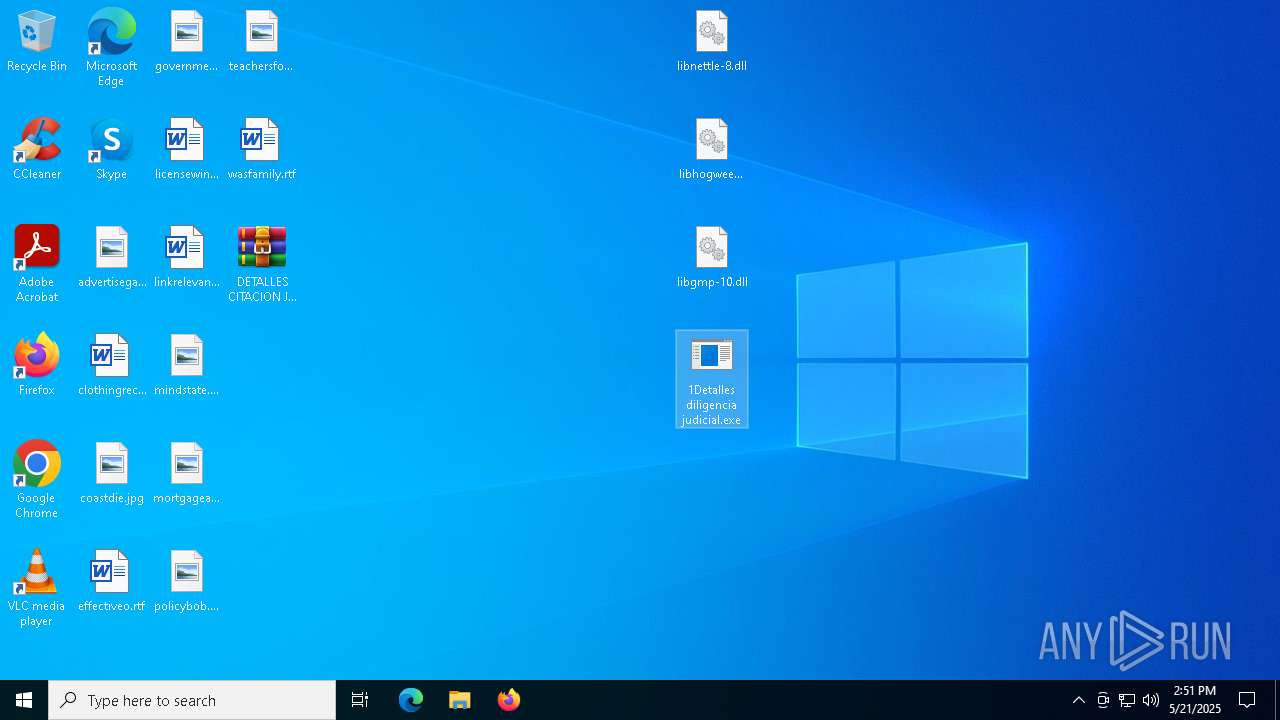The width and height of the screenshot is (1280, 720).
Task: Open the volume control tray icon
Action: [1151, 700]
